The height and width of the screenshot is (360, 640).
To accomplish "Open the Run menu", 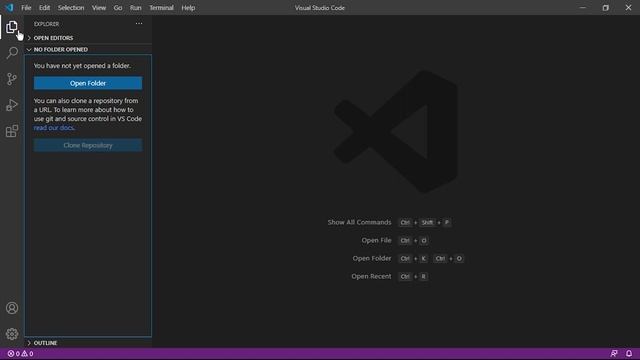I will [x=136, y=8].
